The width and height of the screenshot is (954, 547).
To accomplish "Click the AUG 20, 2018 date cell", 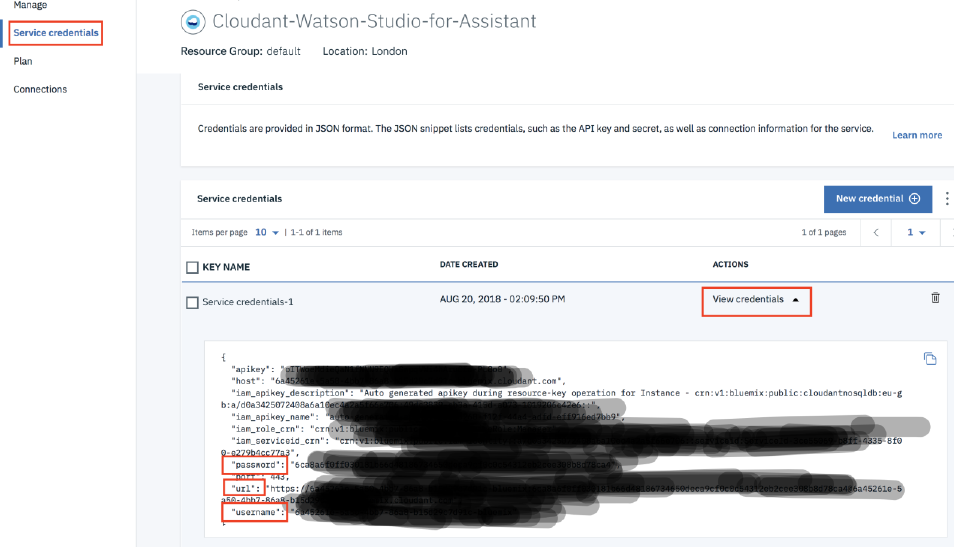I will point(502,299).
